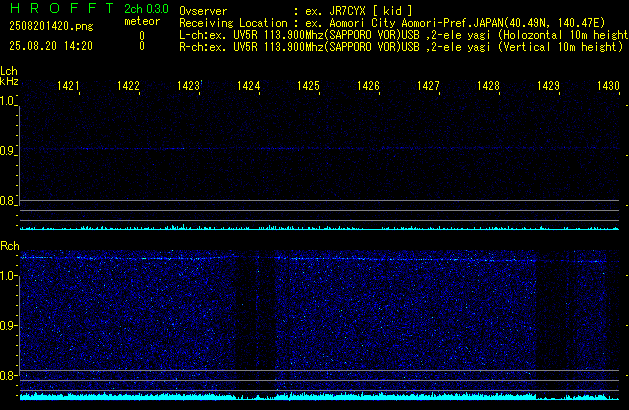Click the Lch cyan signal-level trace
Screen dimensions: 629x410
[x=319, y=227]
